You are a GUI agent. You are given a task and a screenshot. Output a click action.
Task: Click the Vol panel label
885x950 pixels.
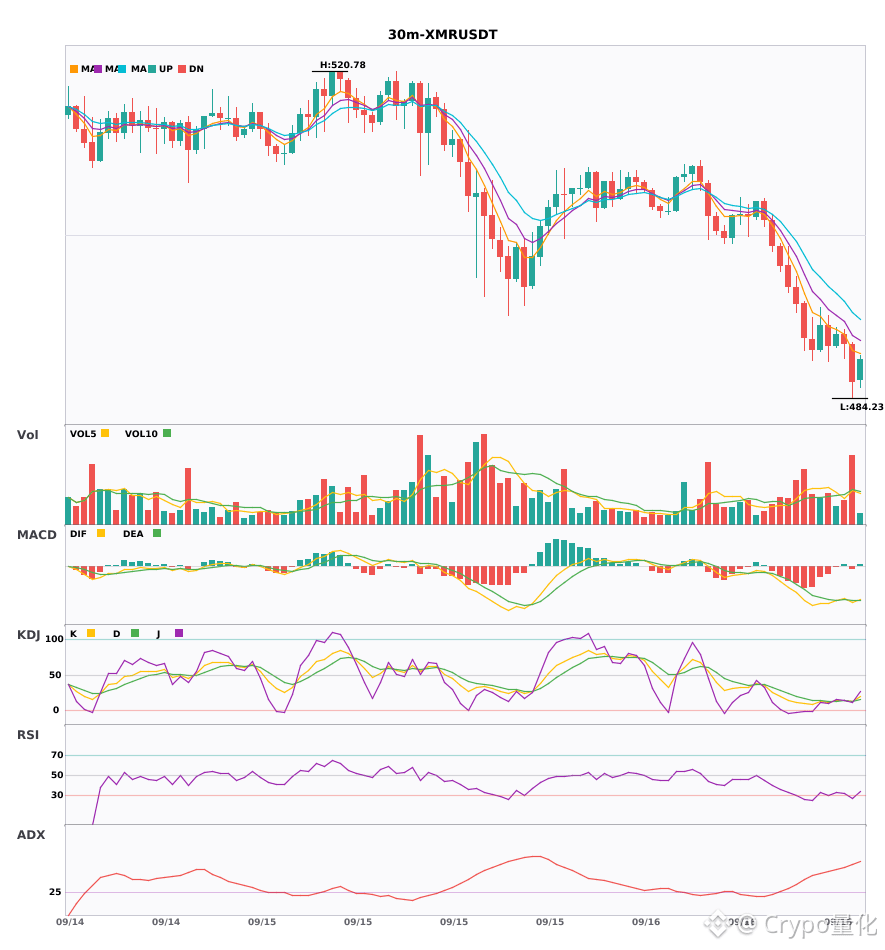pos(27,435)
